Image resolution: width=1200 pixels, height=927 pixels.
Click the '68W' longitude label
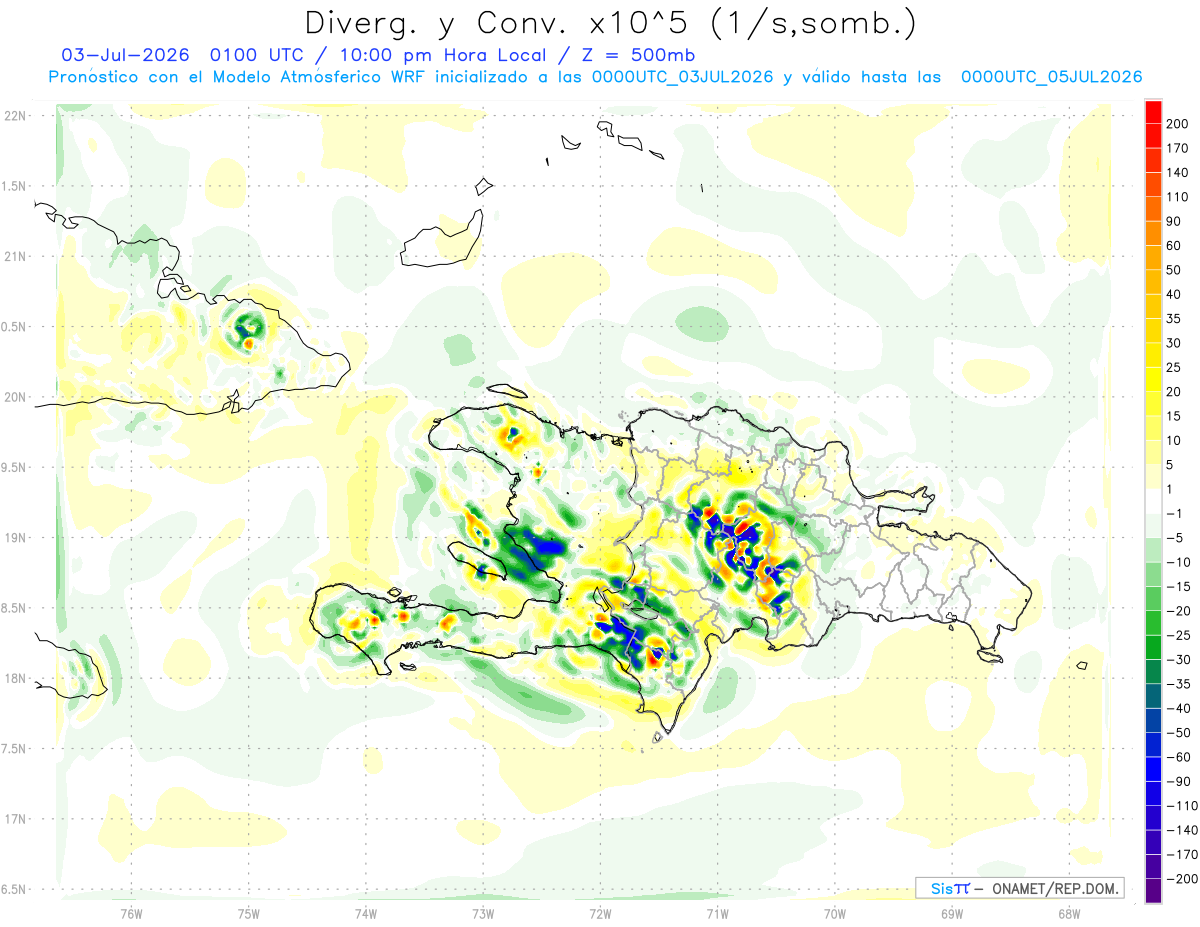point(1069,912)
